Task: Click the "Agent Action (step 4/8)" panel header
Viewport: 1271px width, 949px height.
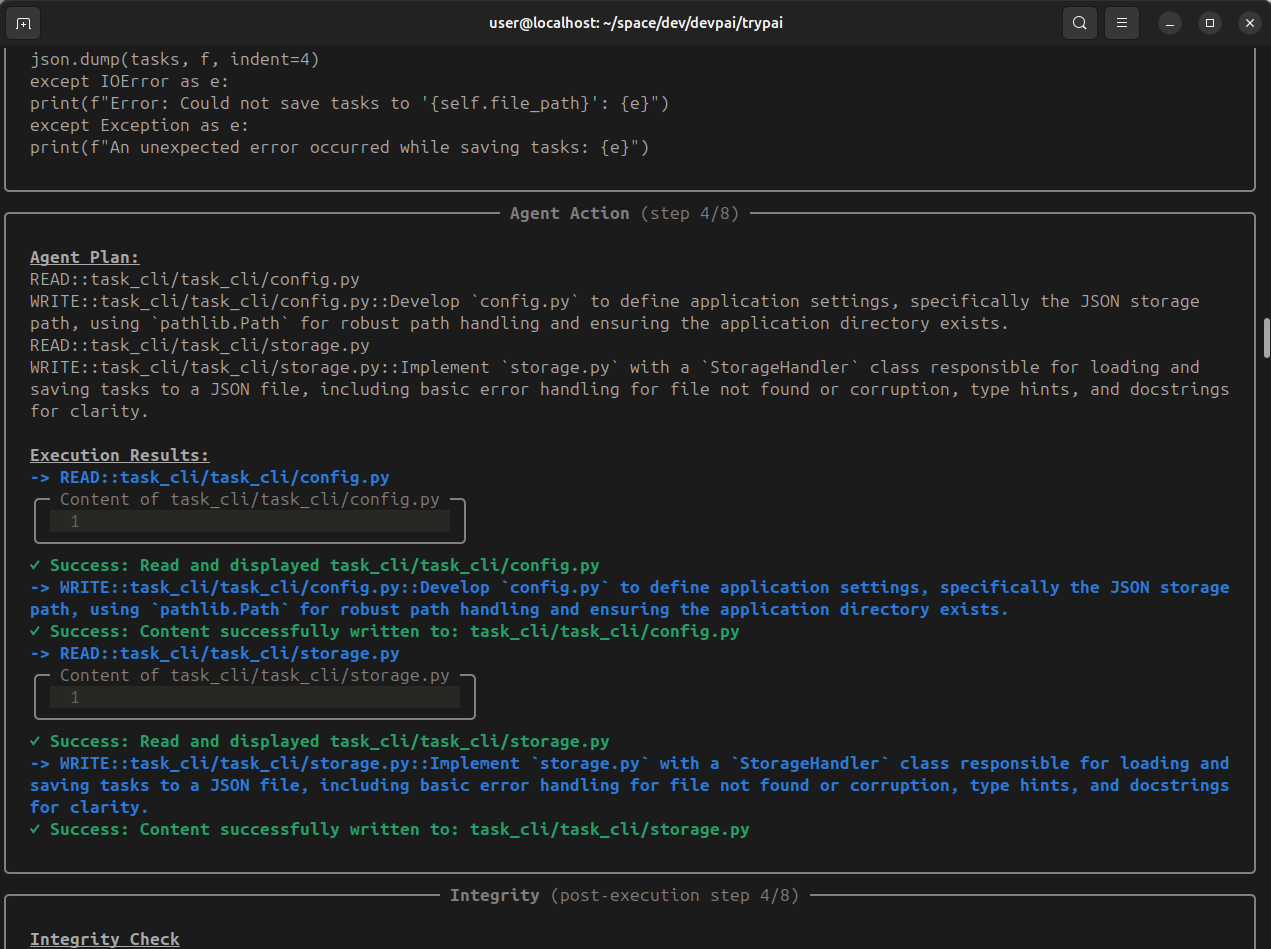Action: pyautogui.click(x=624, y=213)
